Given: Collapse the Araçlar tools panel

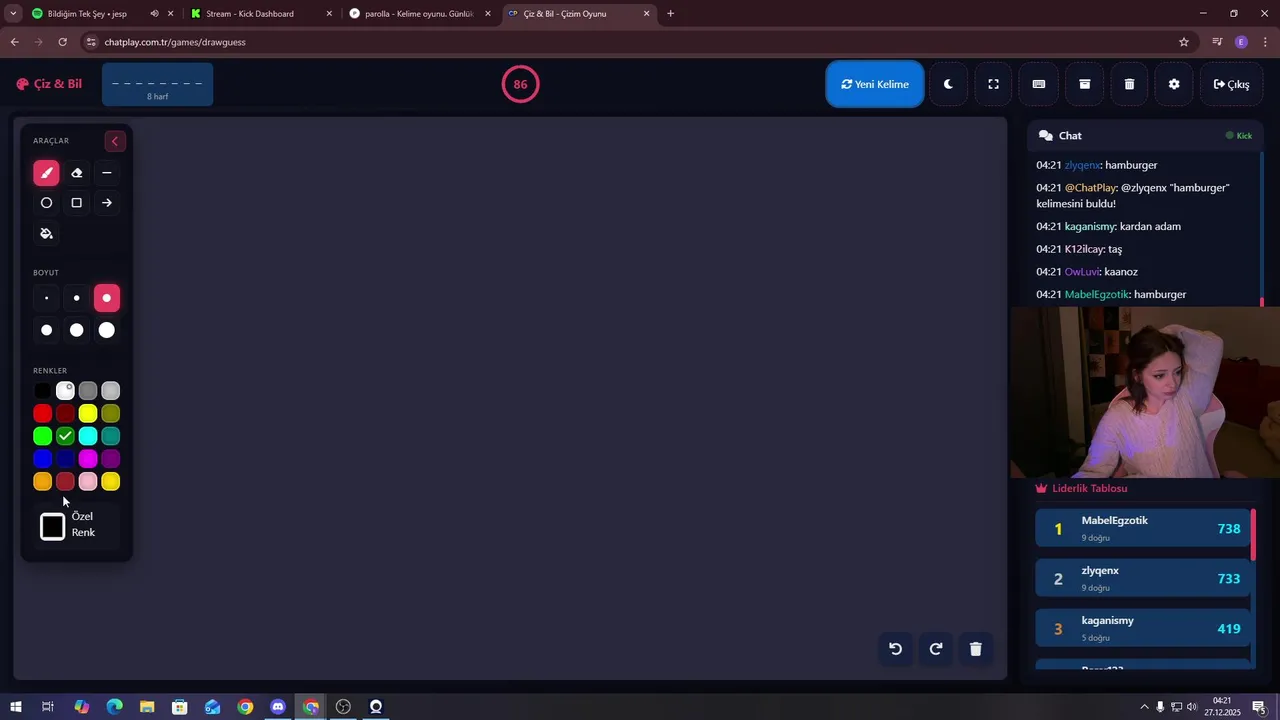Looking at the screenshot, I should click(x=114, y=141).
